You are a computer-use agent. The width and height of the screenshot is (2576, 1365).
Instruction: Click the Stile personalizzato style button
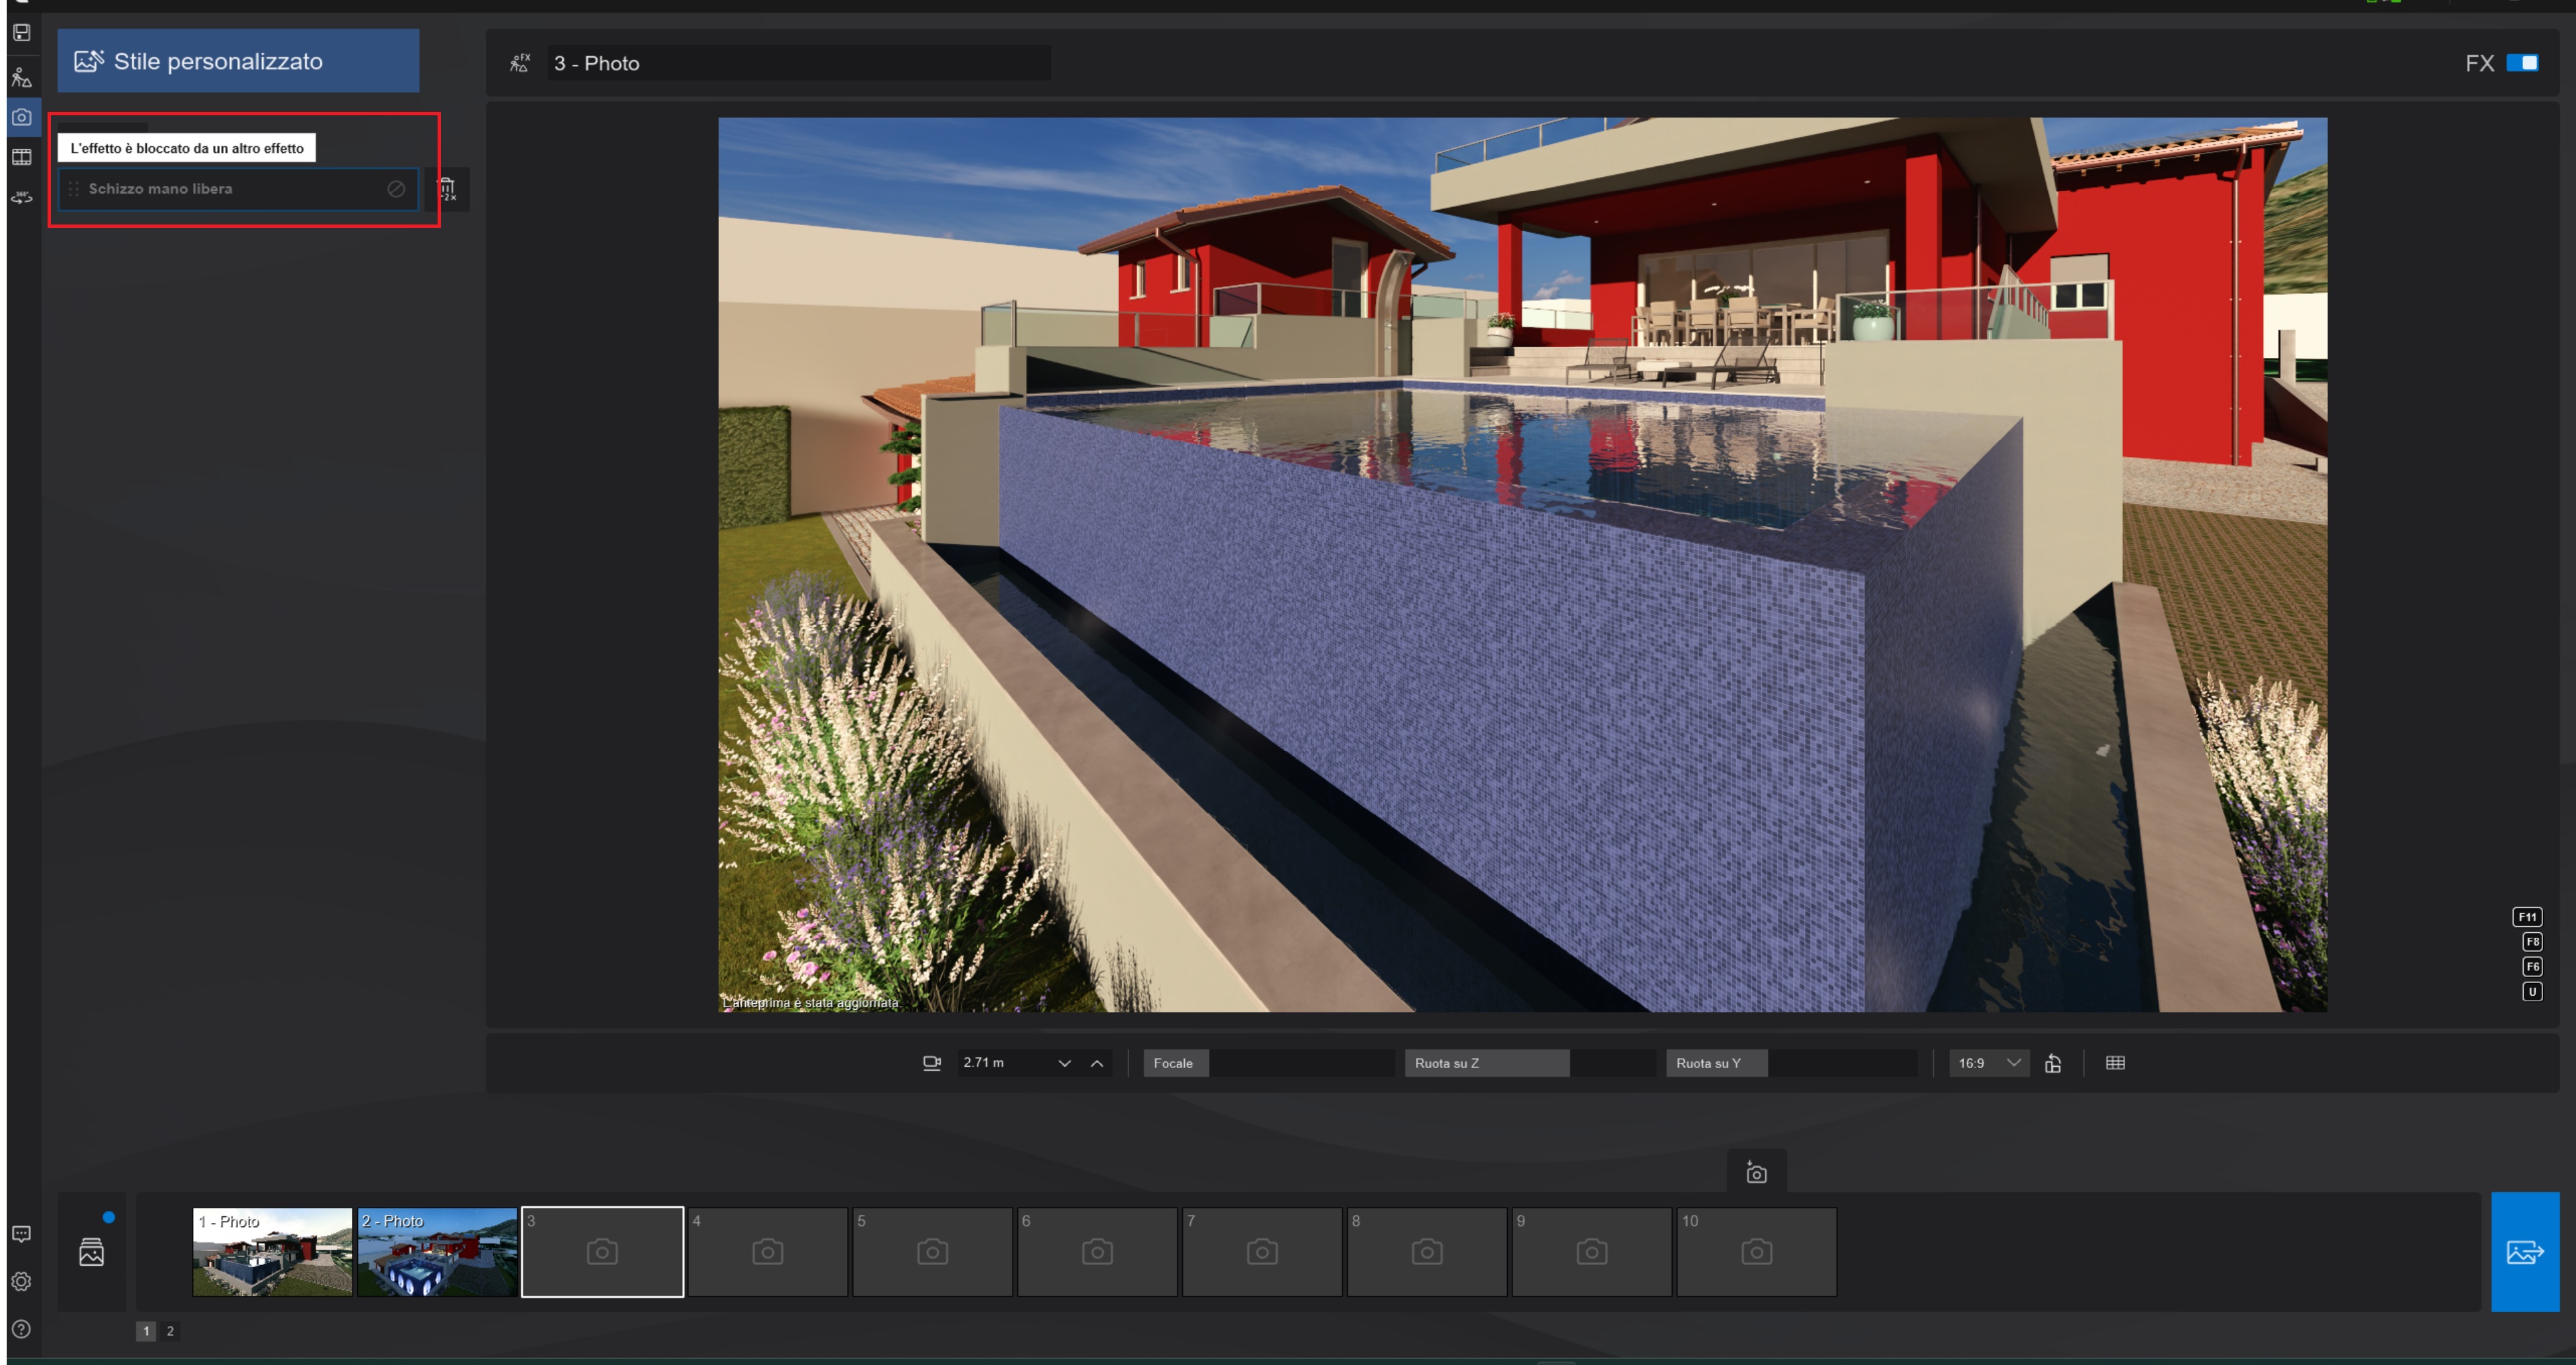[x=238, y=61]
